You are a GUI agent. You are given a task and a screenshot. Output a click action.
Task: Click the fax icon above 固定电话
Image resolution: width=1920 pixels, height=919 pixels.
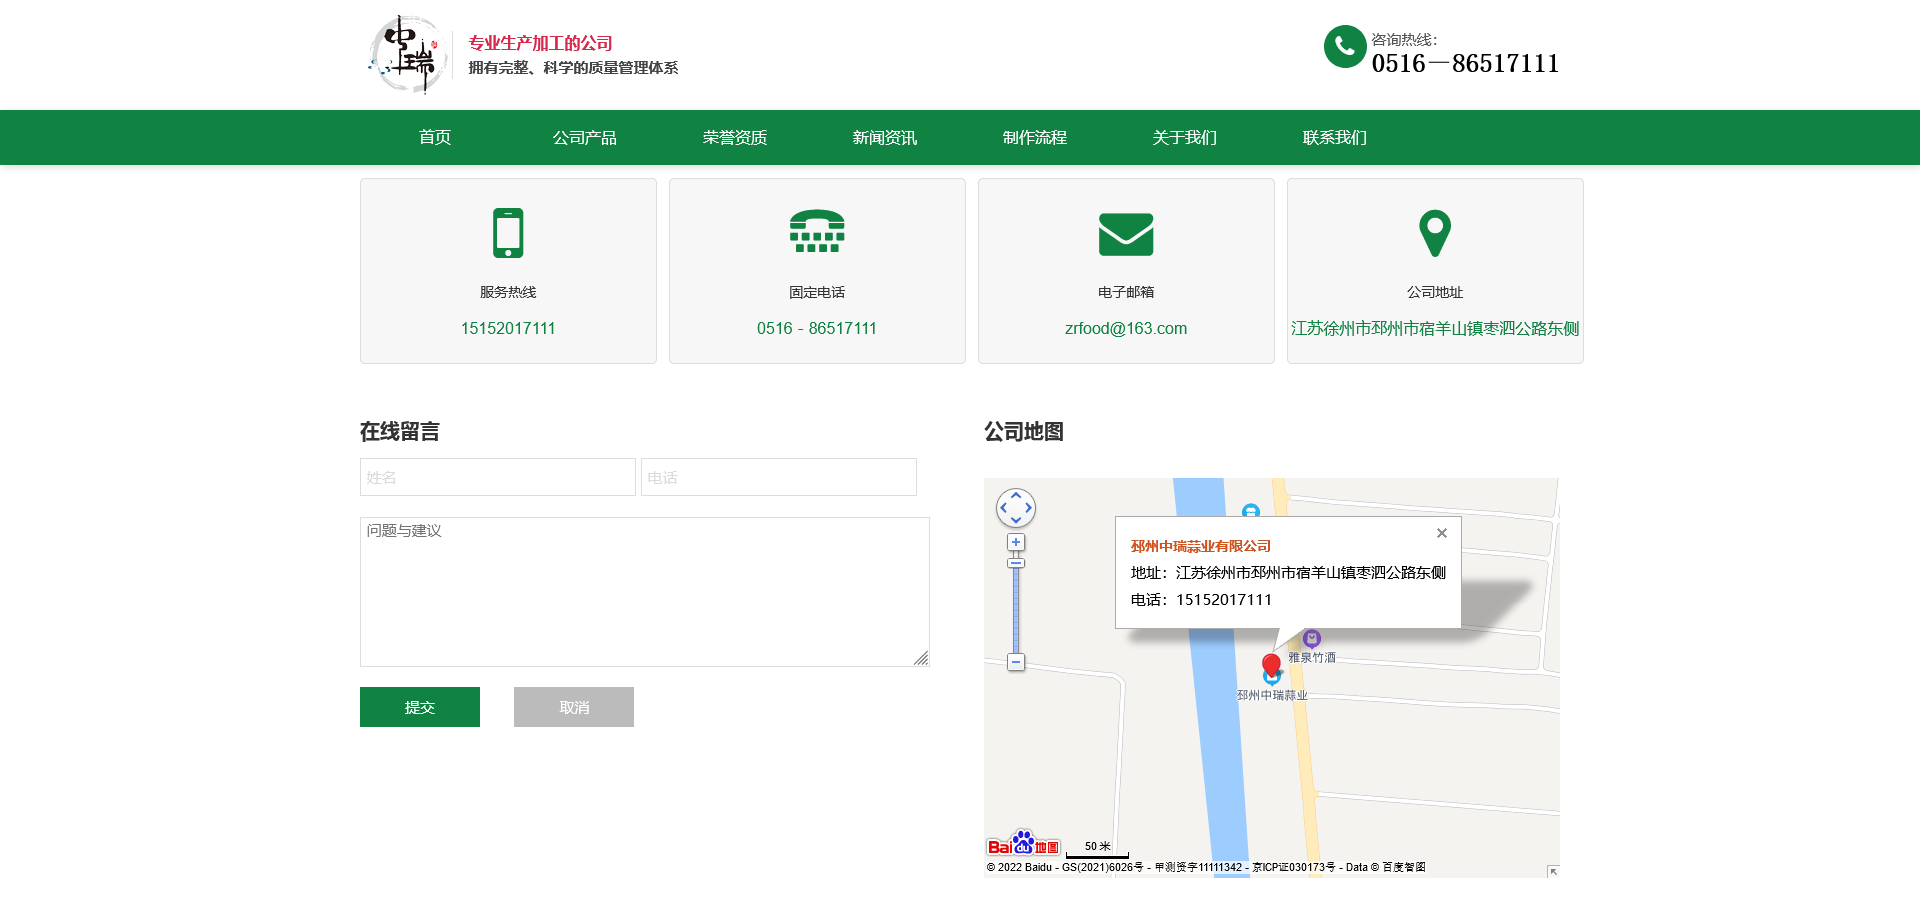pyautogui.click(x=817, y=232)
